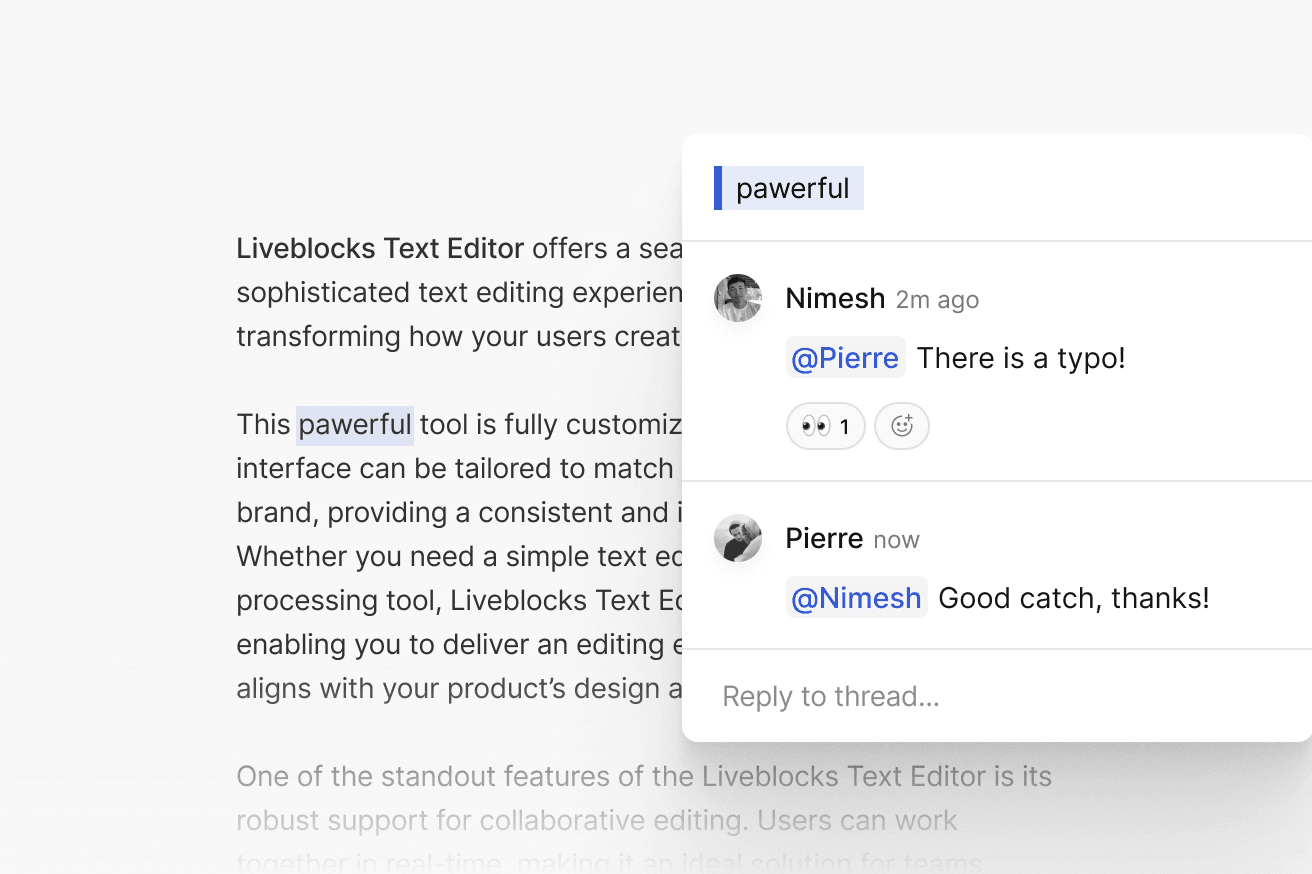This screenshot has width=1312, height=874.
Task: Toggle the eyes reaction on Nimesh's comment
Action: coord(825,425)
